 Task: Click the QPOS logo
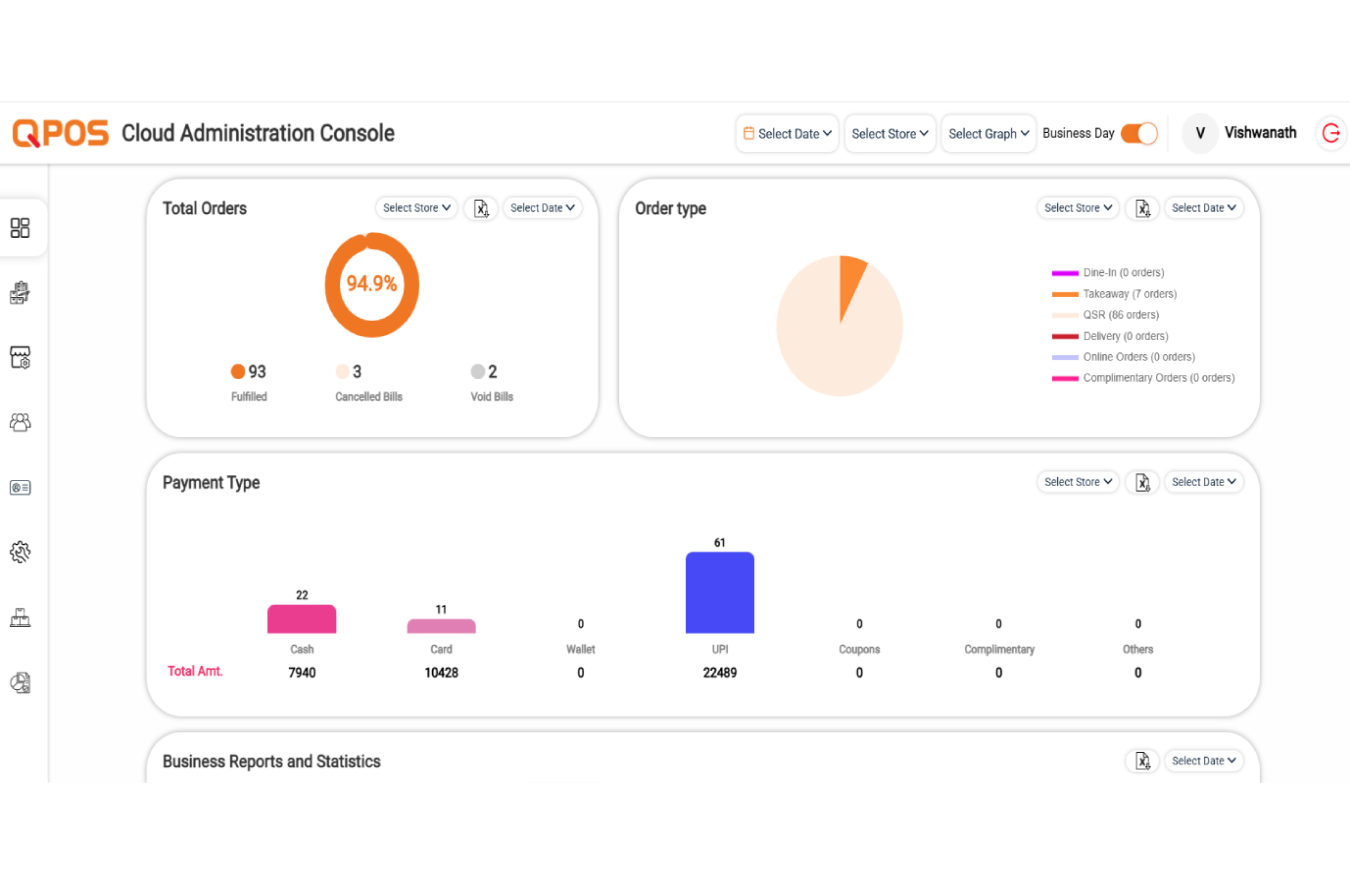(x=60, y=133)
